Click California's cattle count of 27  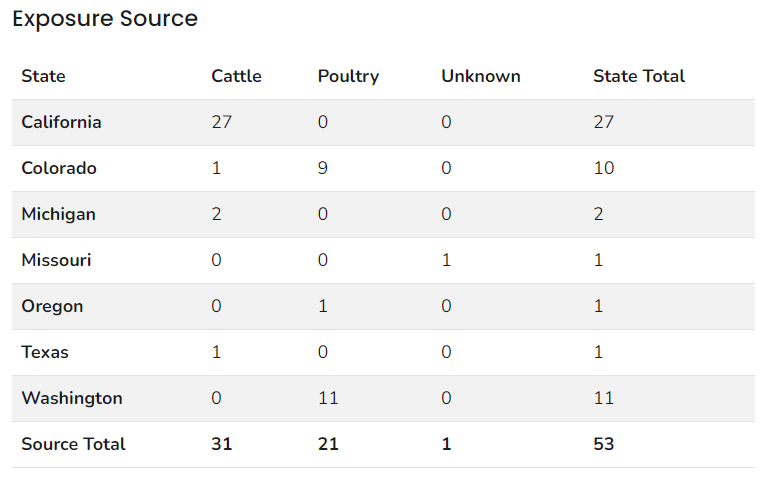tap(221, 122)
